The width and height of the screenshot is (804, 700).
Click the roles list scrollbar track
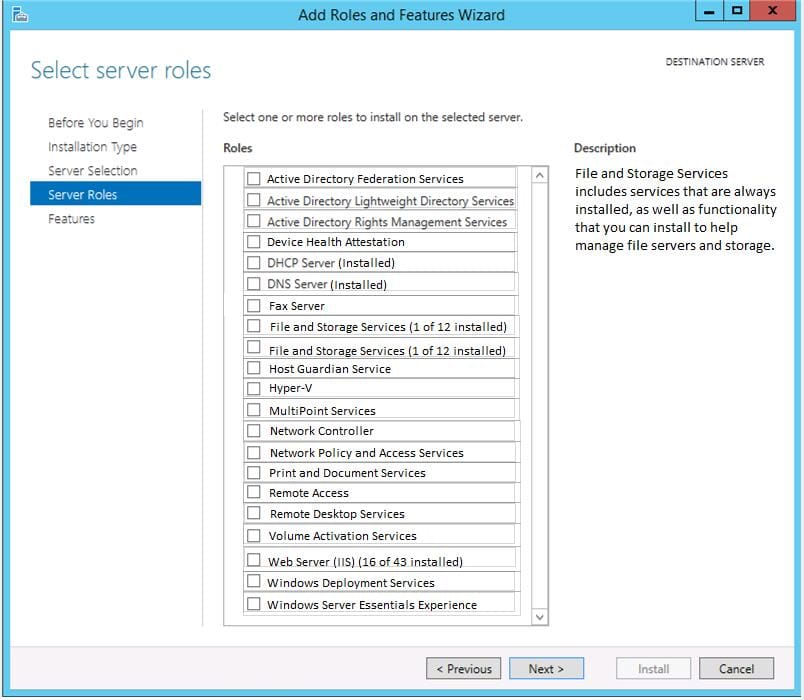[x=539, y=396]
